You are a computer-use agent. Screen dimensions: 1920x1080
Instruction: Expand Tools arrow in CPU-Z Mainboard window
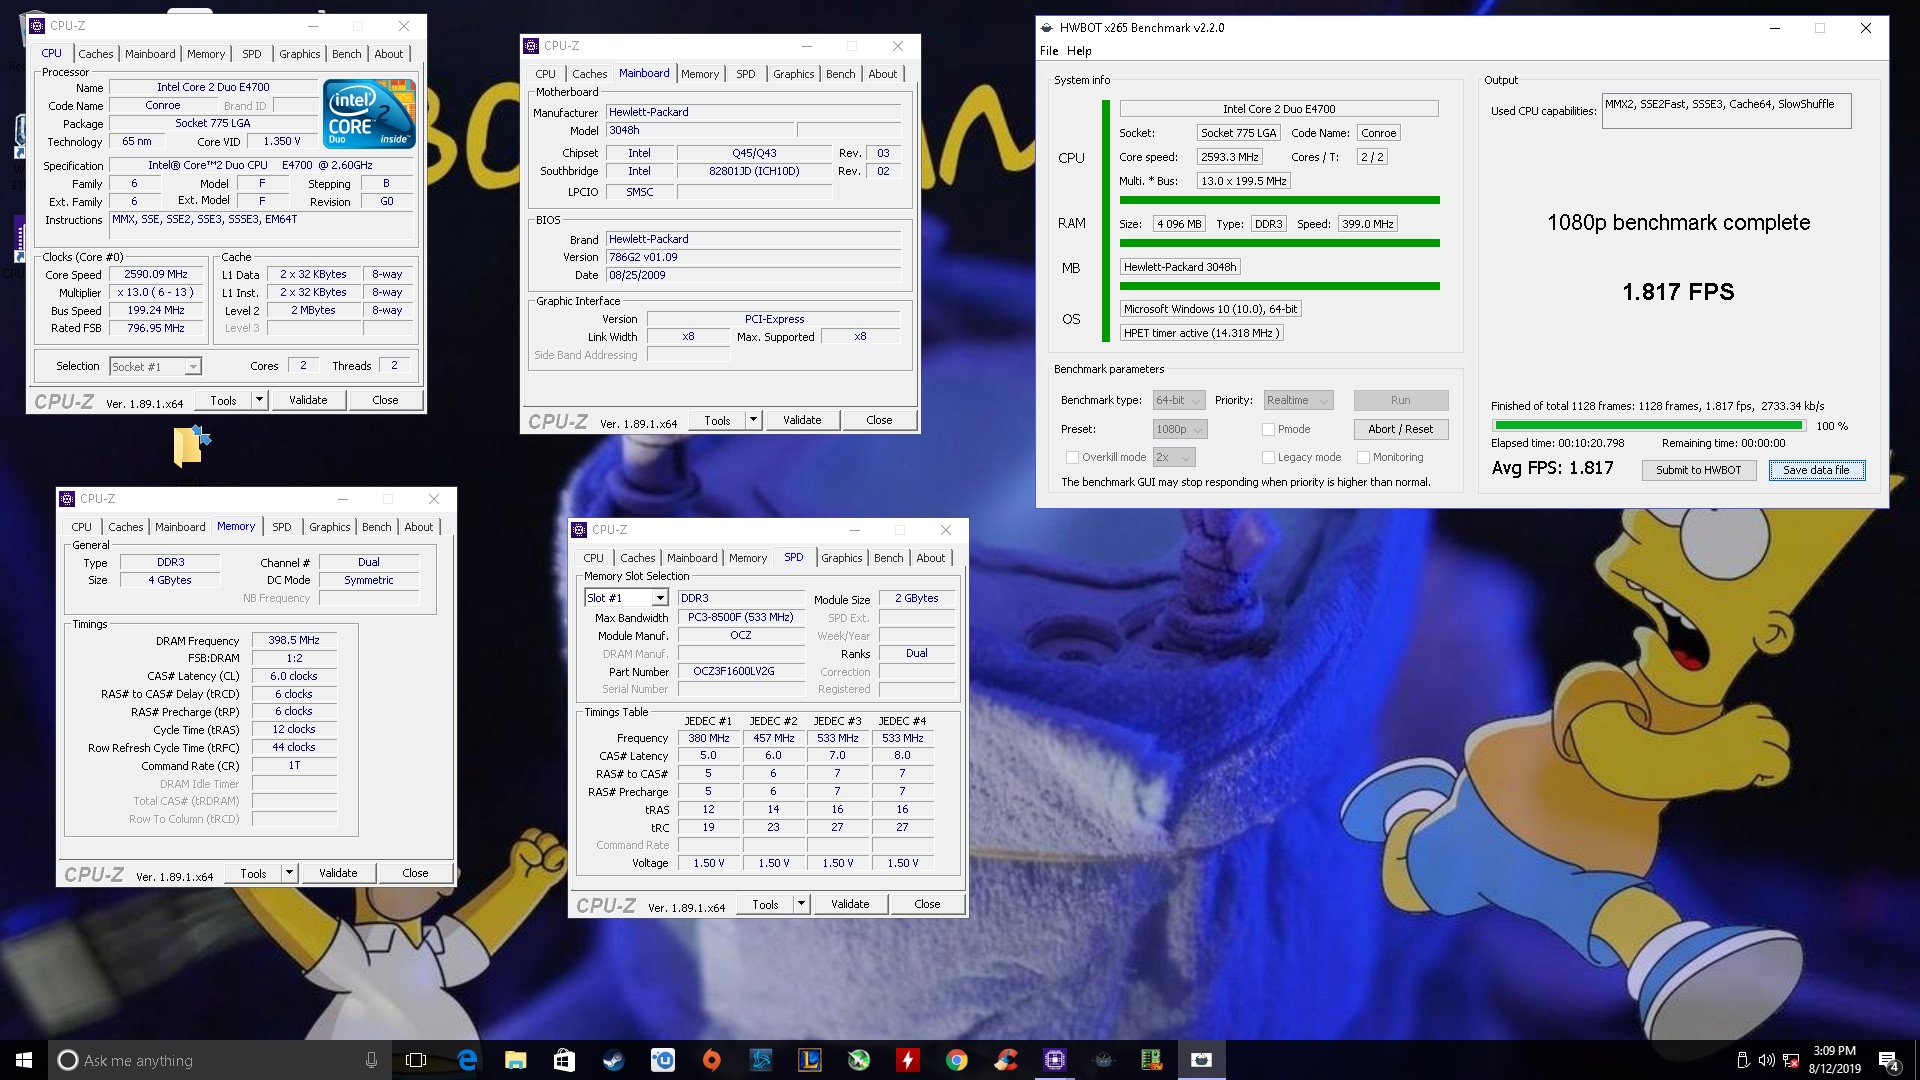pyautogui.click(x=753, y=420)
